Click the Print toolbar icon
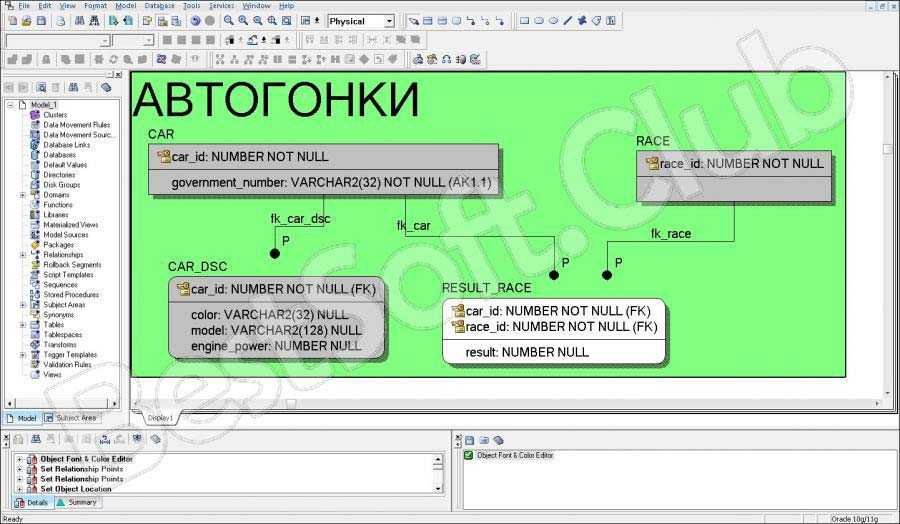 point(60,21)
